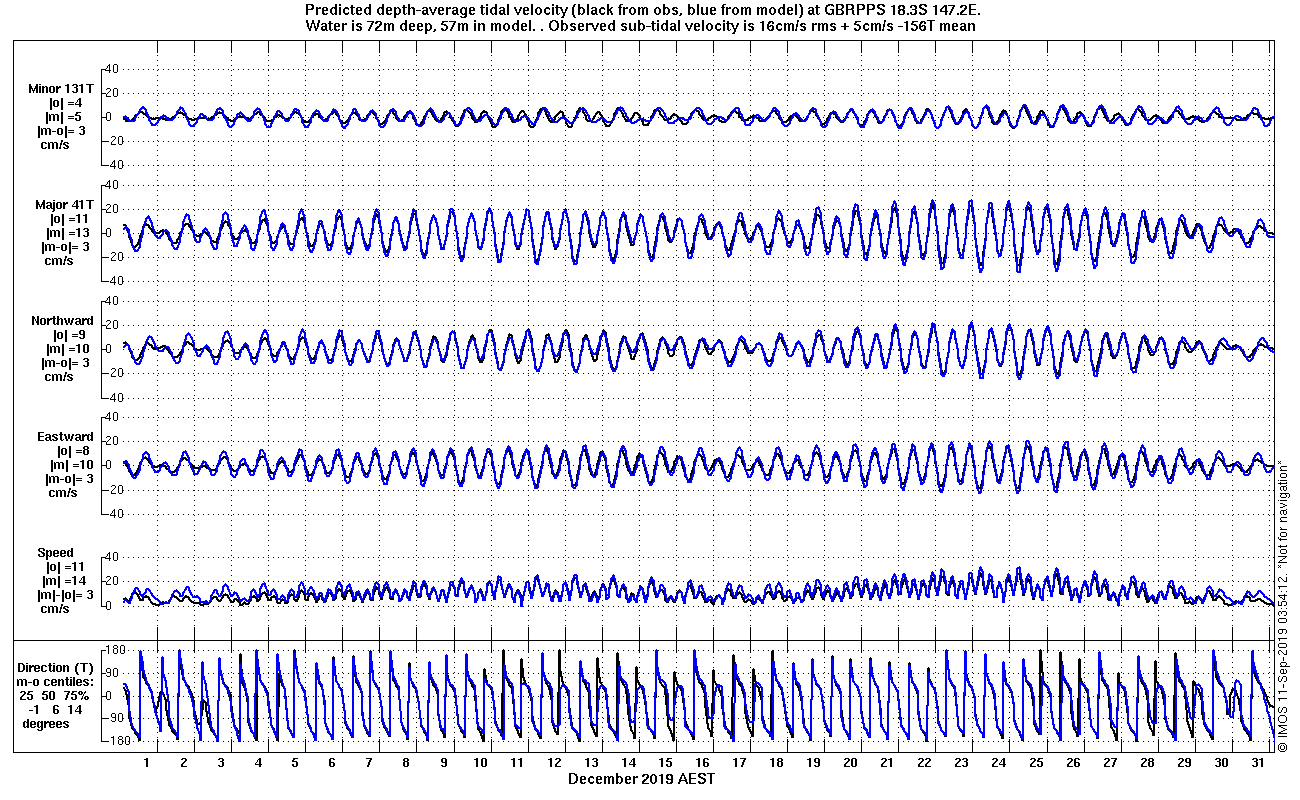Select the "Minor 131T" panel label
This screenshot has width=1300, height=800.
61,89
